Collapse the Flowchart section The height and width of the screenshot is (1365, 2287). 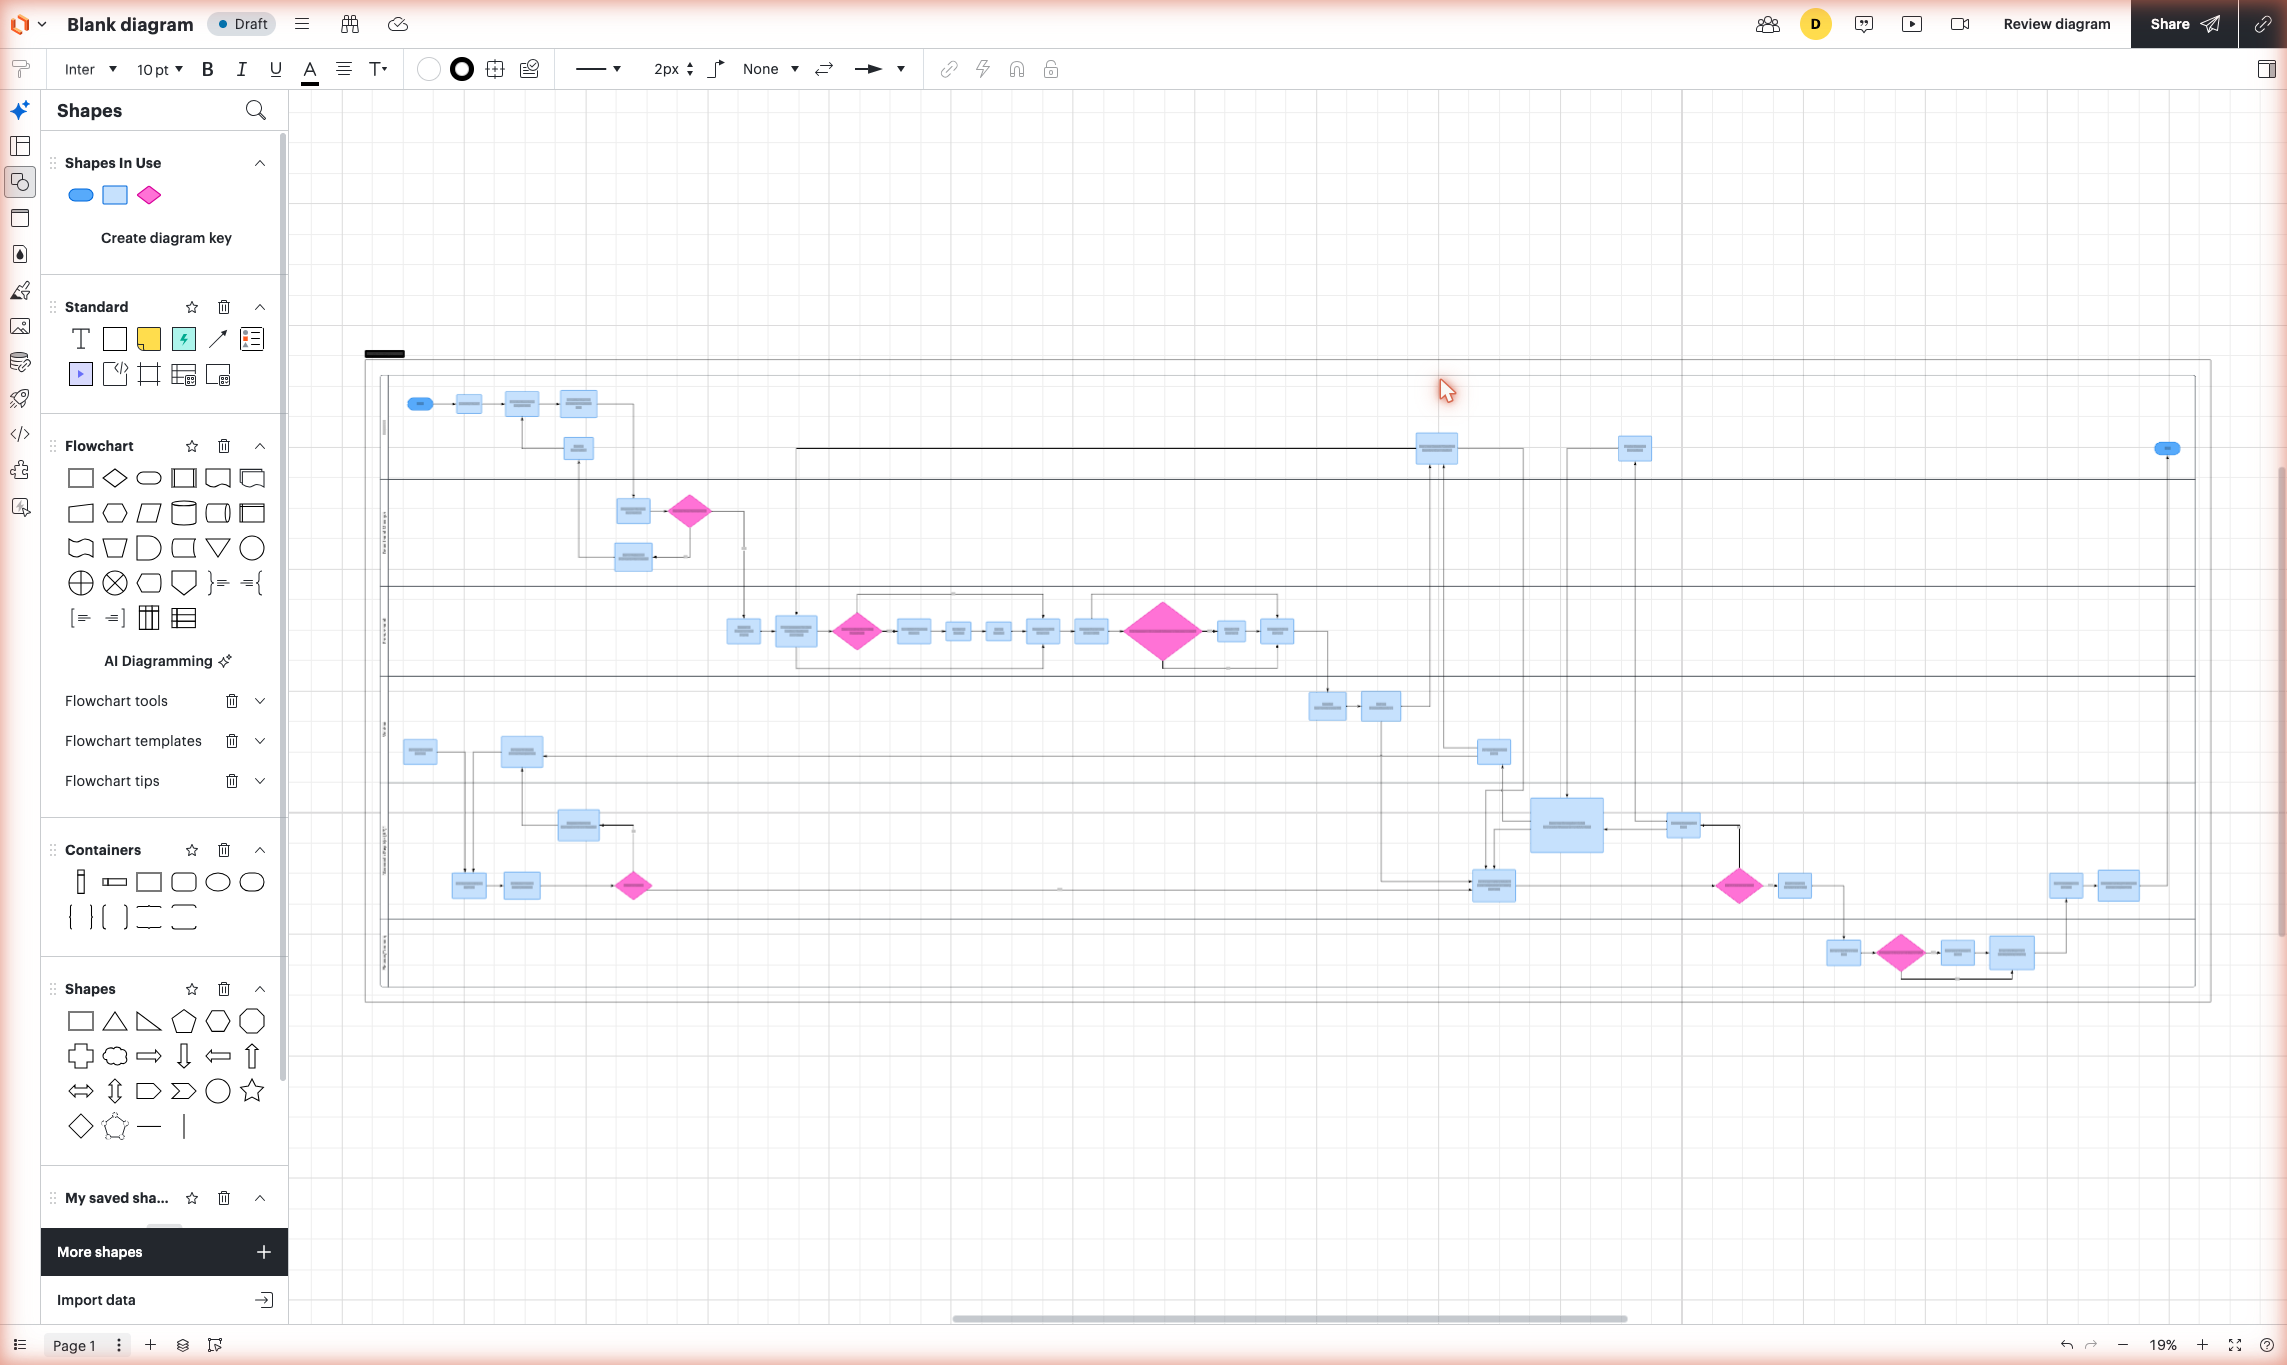[x=260, y=446]
